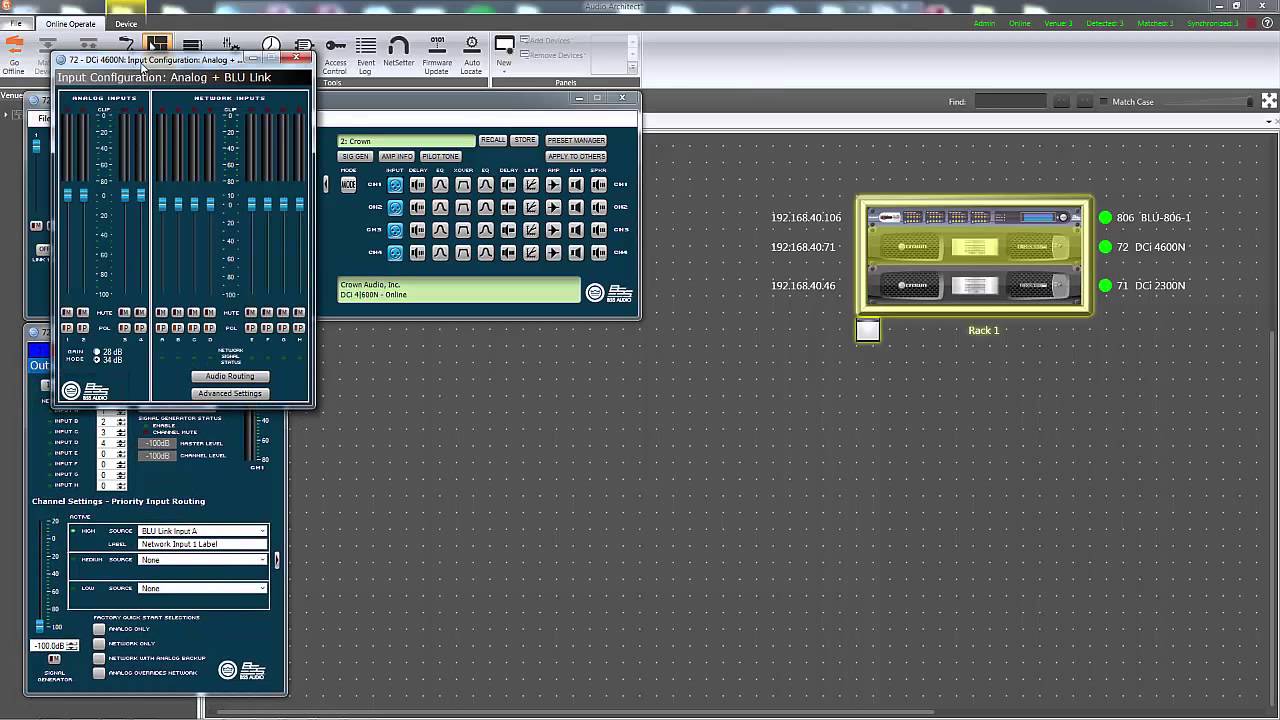Enable Network Only quick start selection
Image resolution: width=1280 pixels, height=720 pixels.
99,644
